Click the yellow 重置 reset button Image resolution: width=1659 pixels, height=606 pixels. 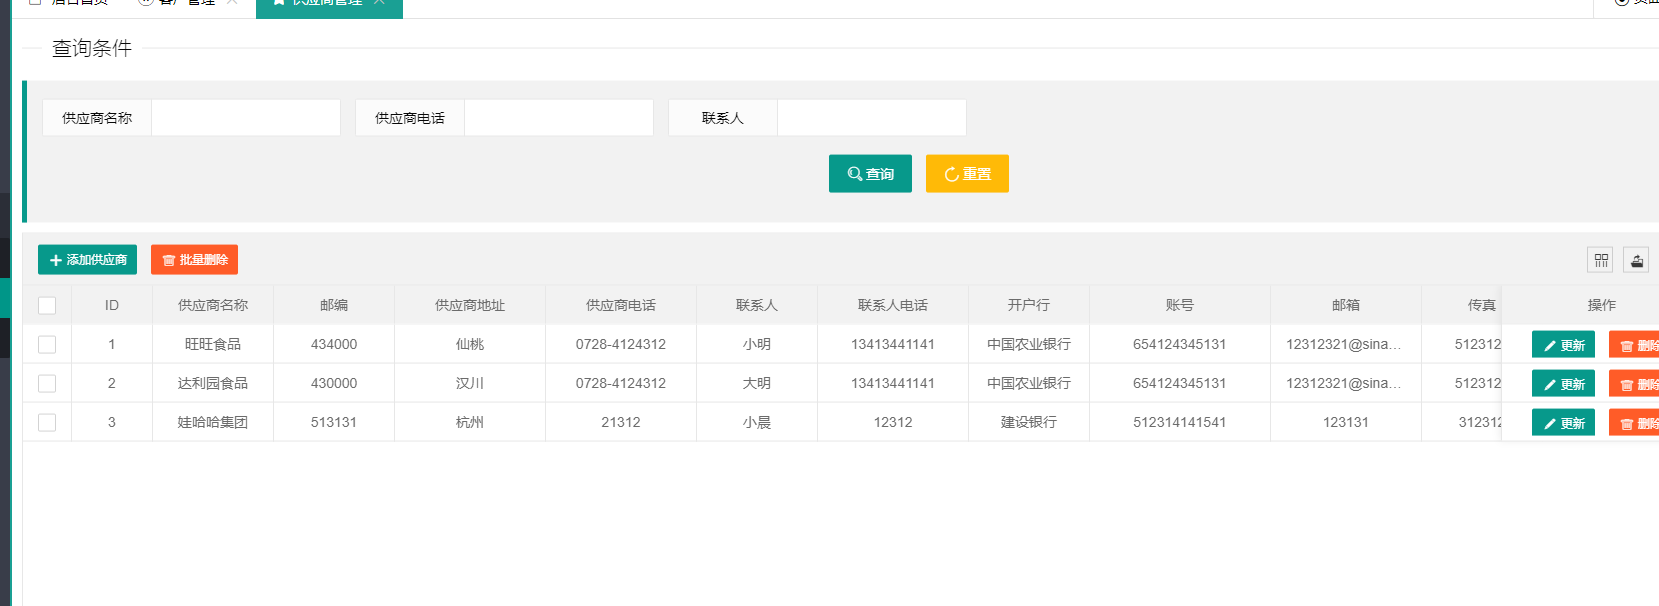tap(967, 174)
